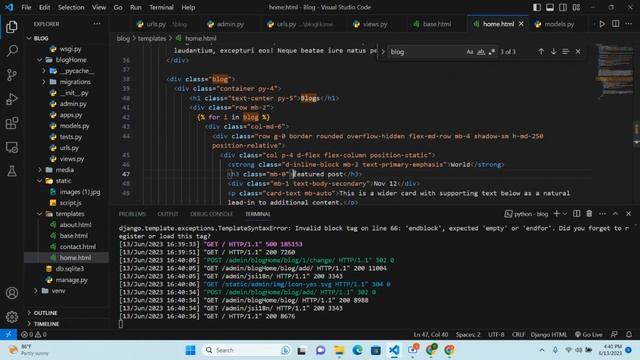This screenshot has width=640, height=360.
Task: Open the Selection menu
Action: click(71, 7)
